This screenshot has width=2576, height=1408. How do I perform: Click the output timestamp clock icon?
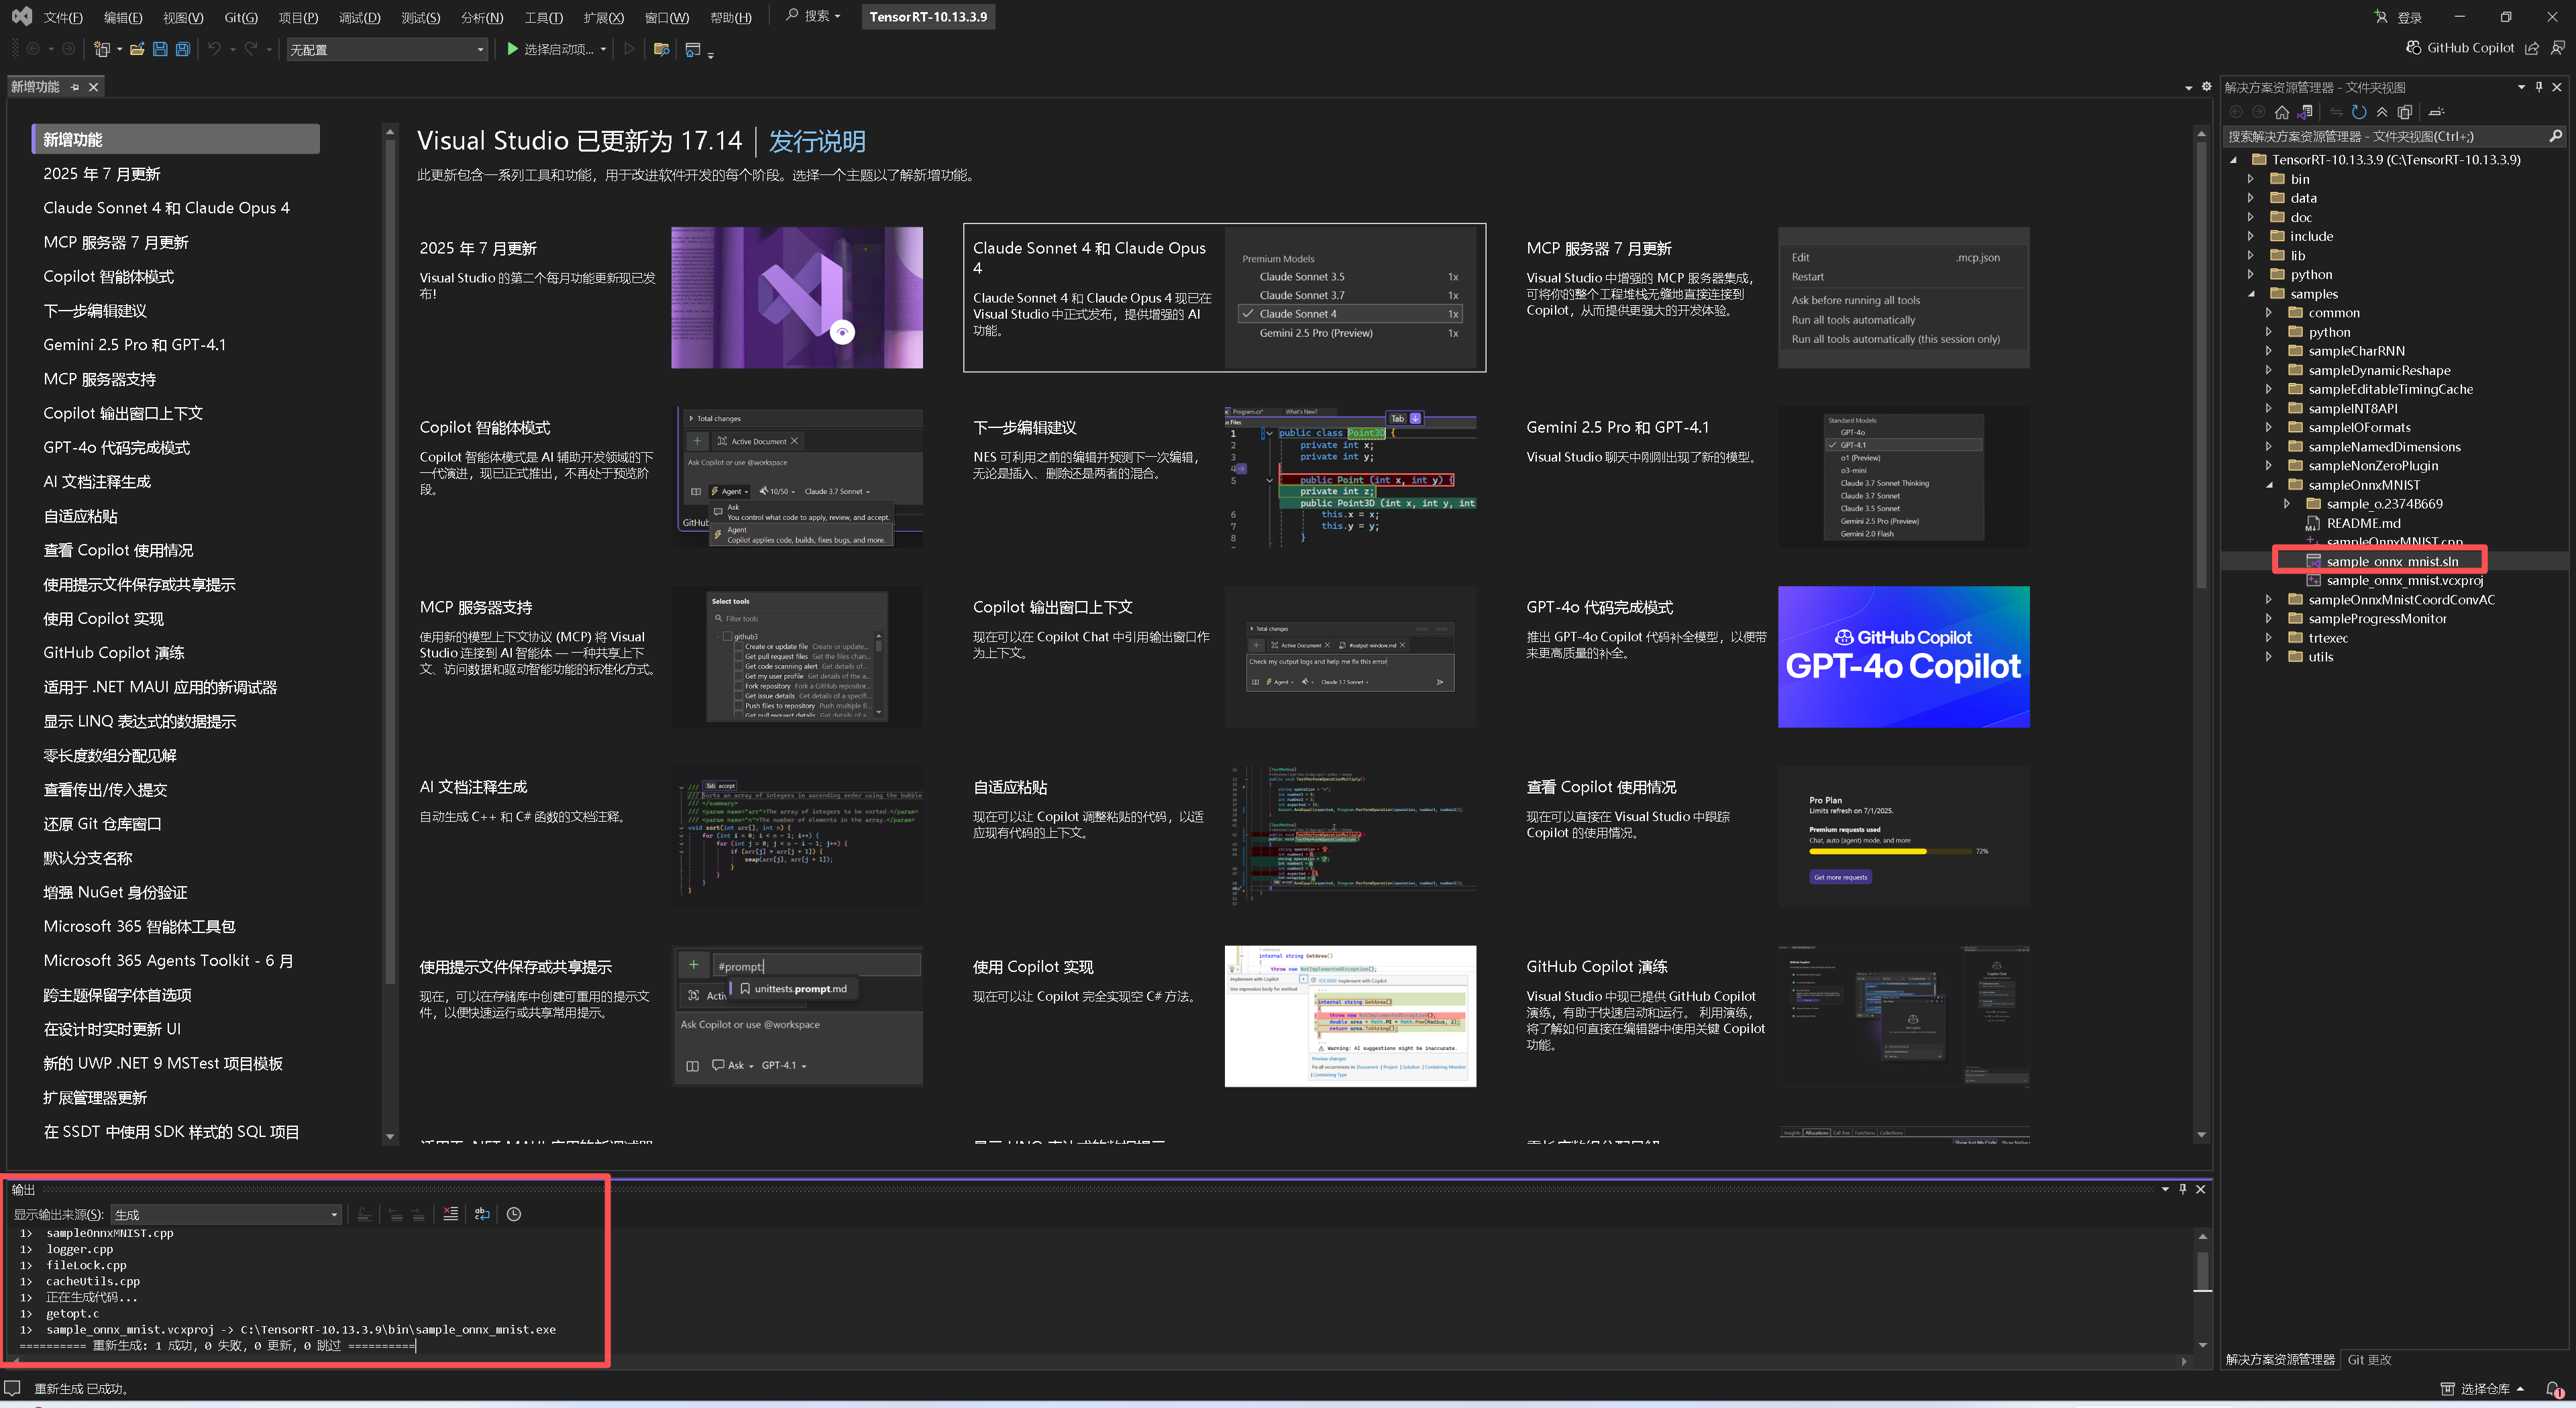[514, 1214]
